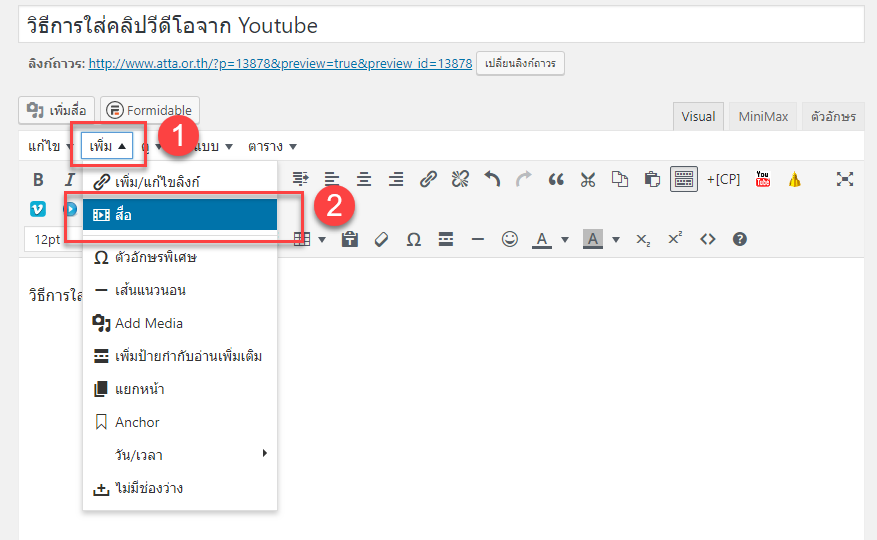The image size is (877, 540).
Task: Click the YouTube embed icon
Action: point(763,179)
